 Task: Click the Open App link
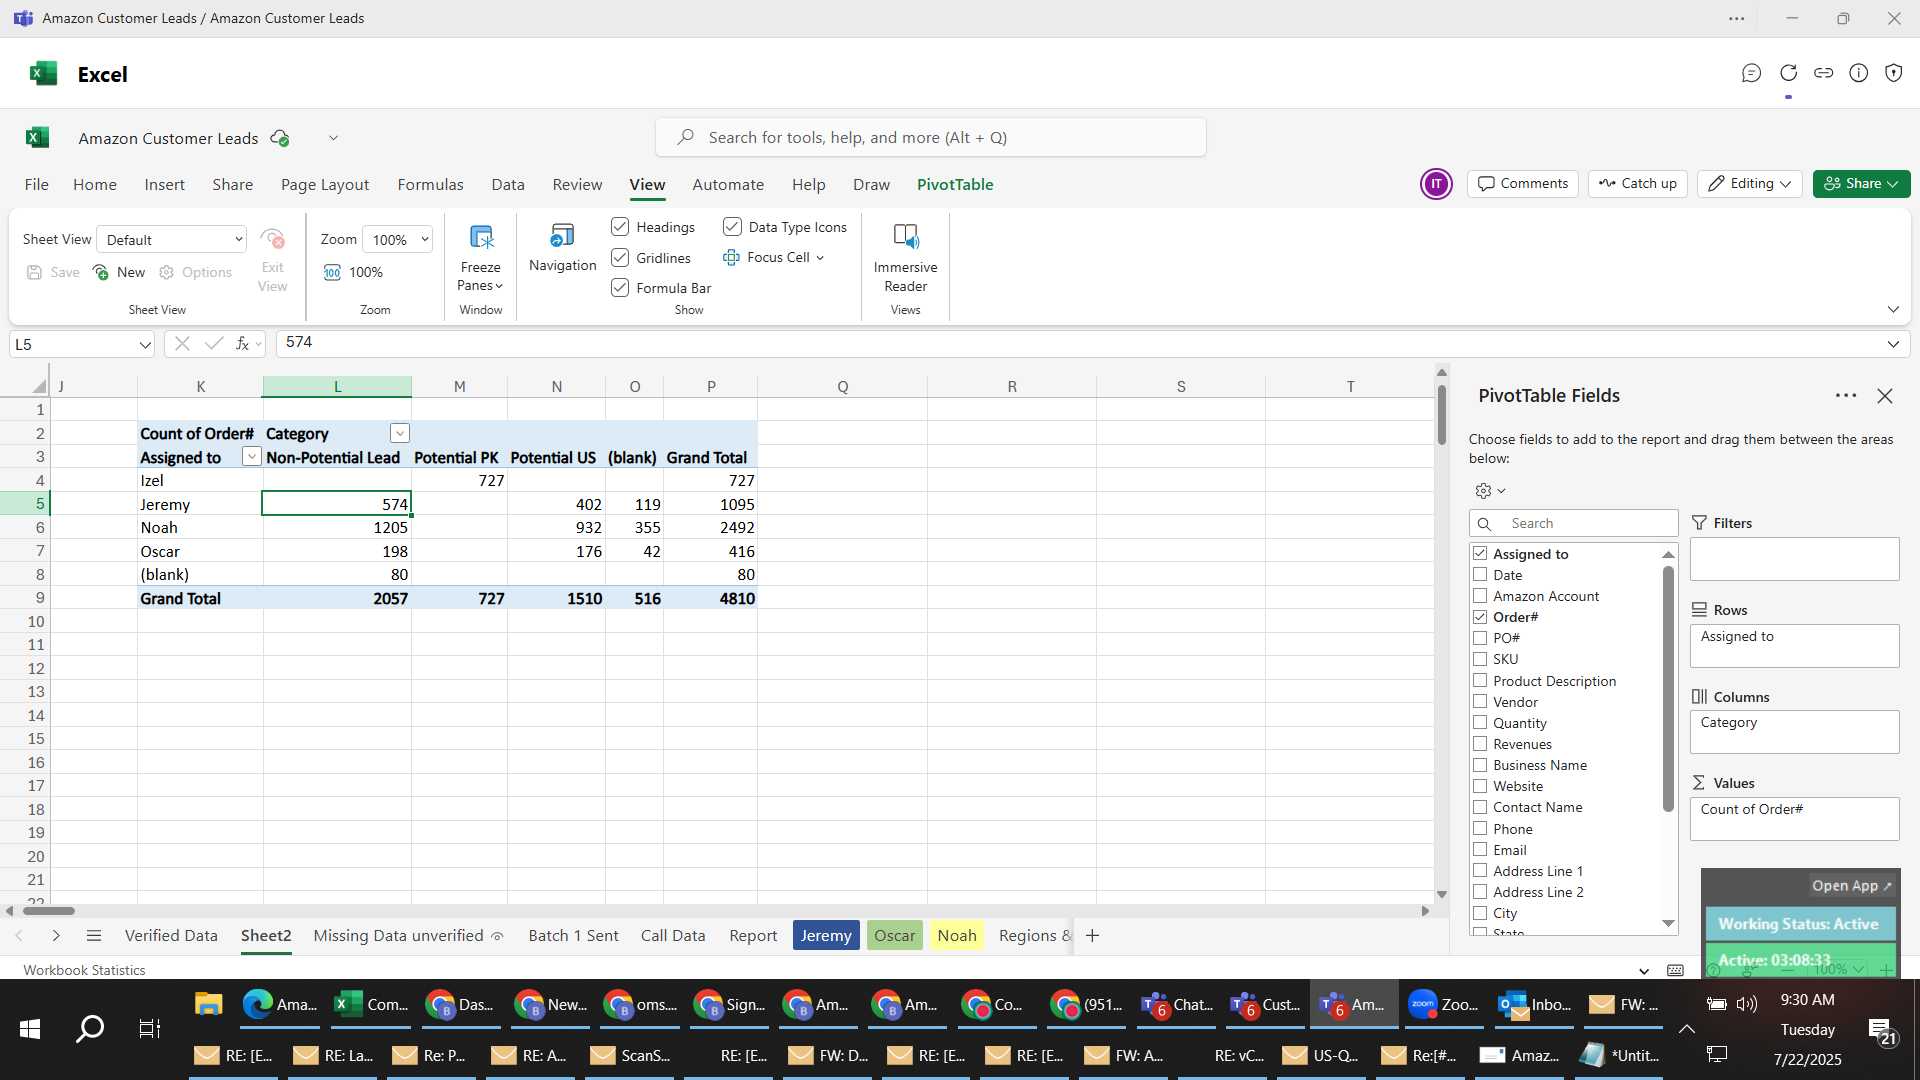1852,886
